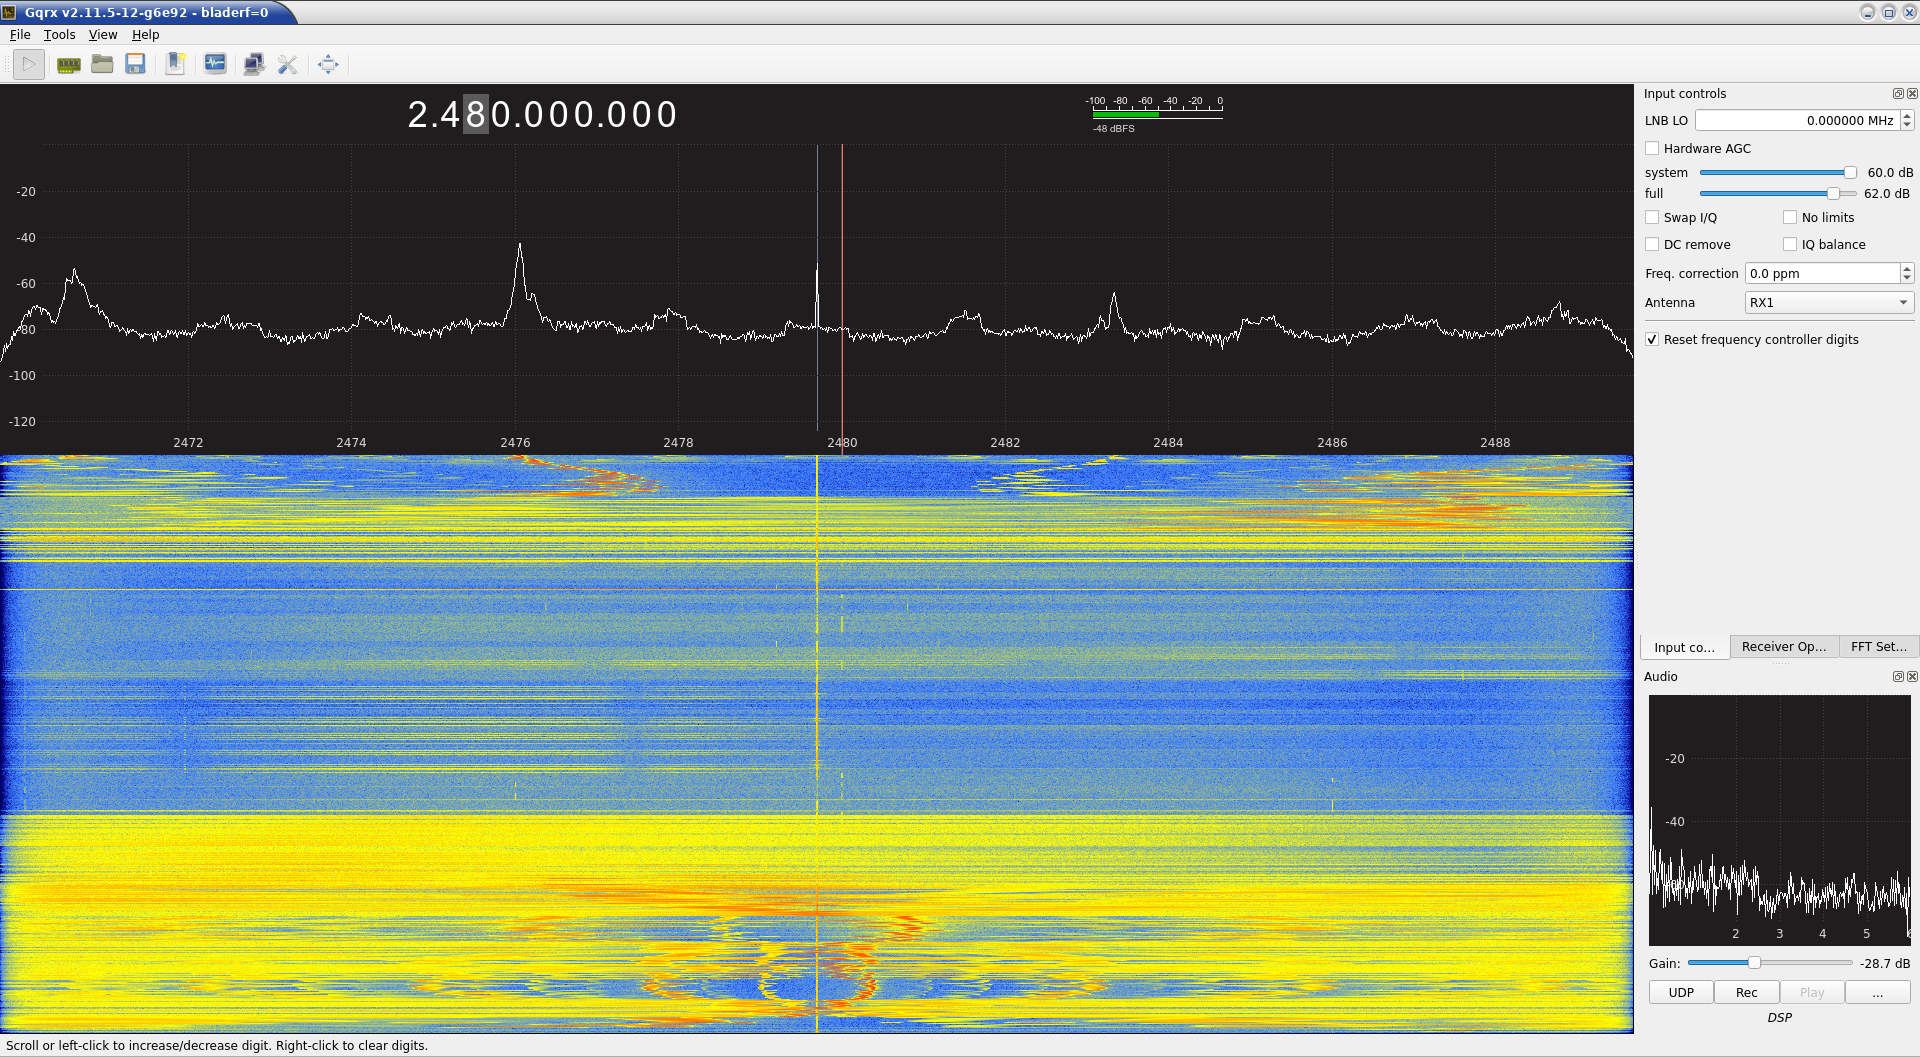Decrease LNB LO with down arrow
This screenshot has height=1057, width=1920.
point(1907,125)
